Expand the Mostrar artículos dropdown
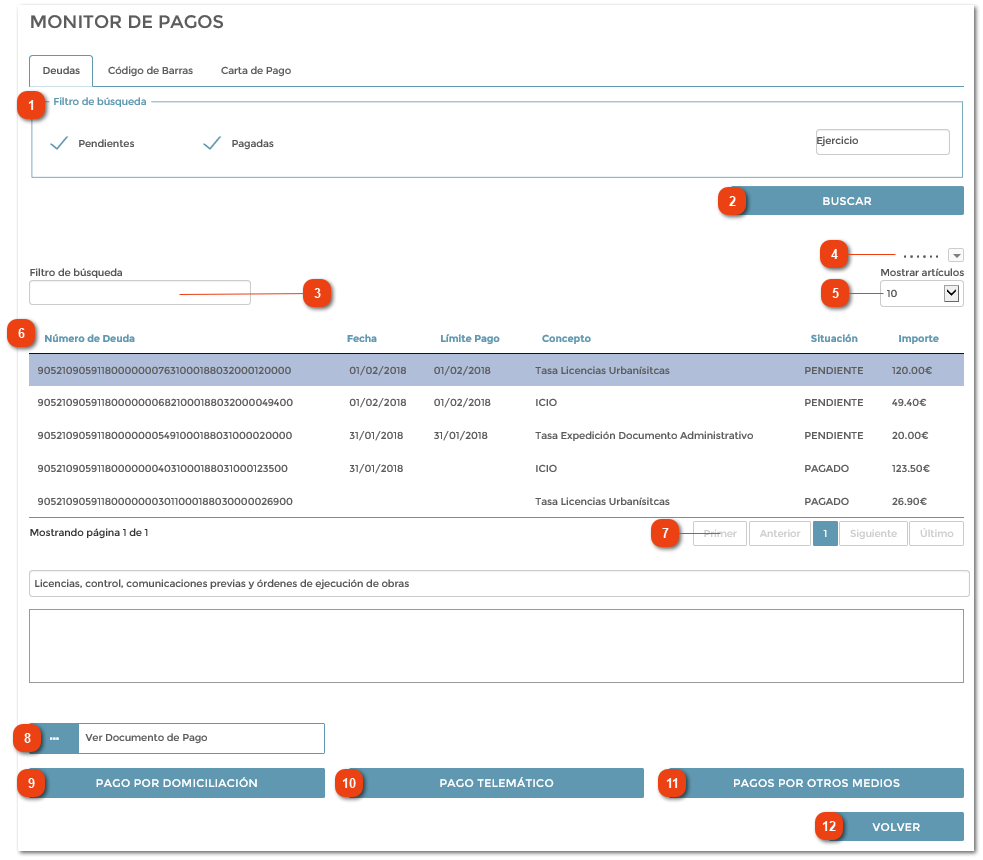983x860 pixels. coord(951,293)
